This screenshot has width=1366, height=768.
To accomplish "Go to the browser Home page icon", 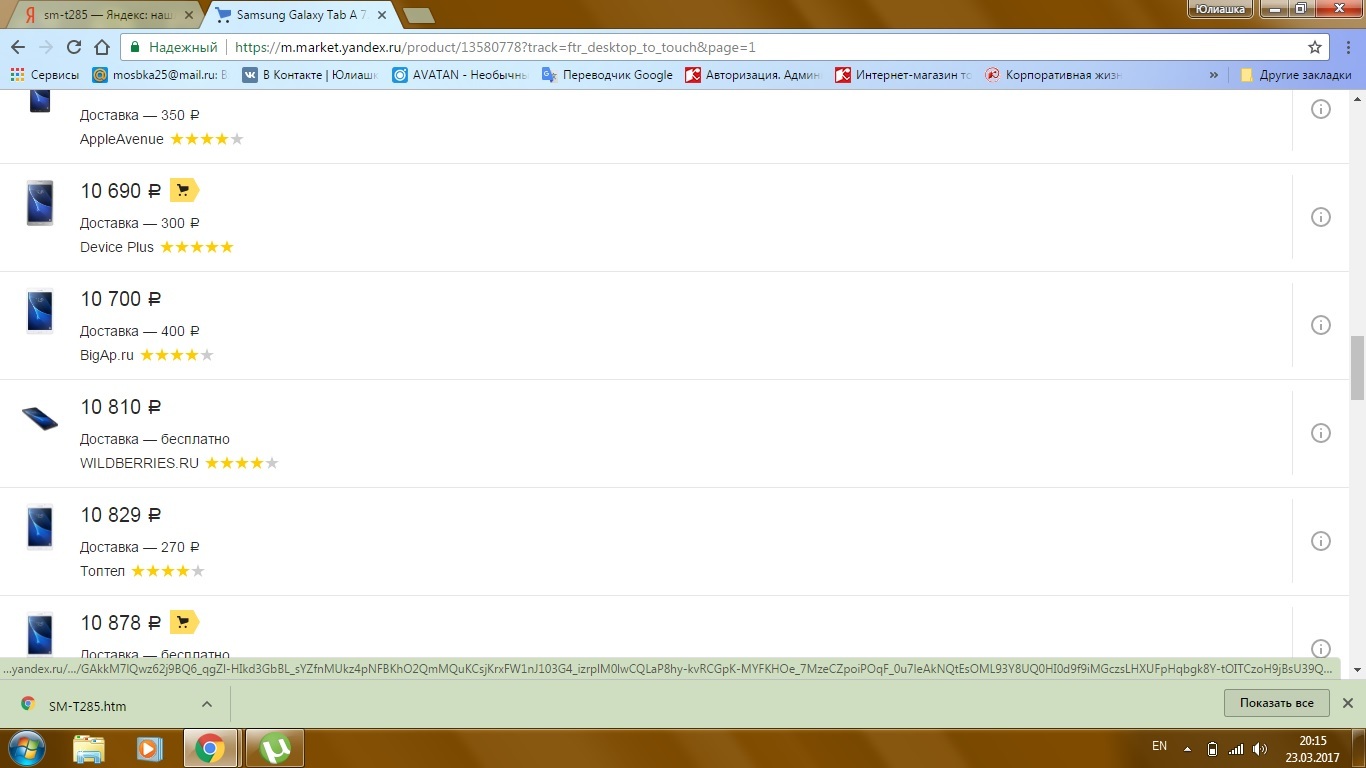I will click(x=101, y=47).
